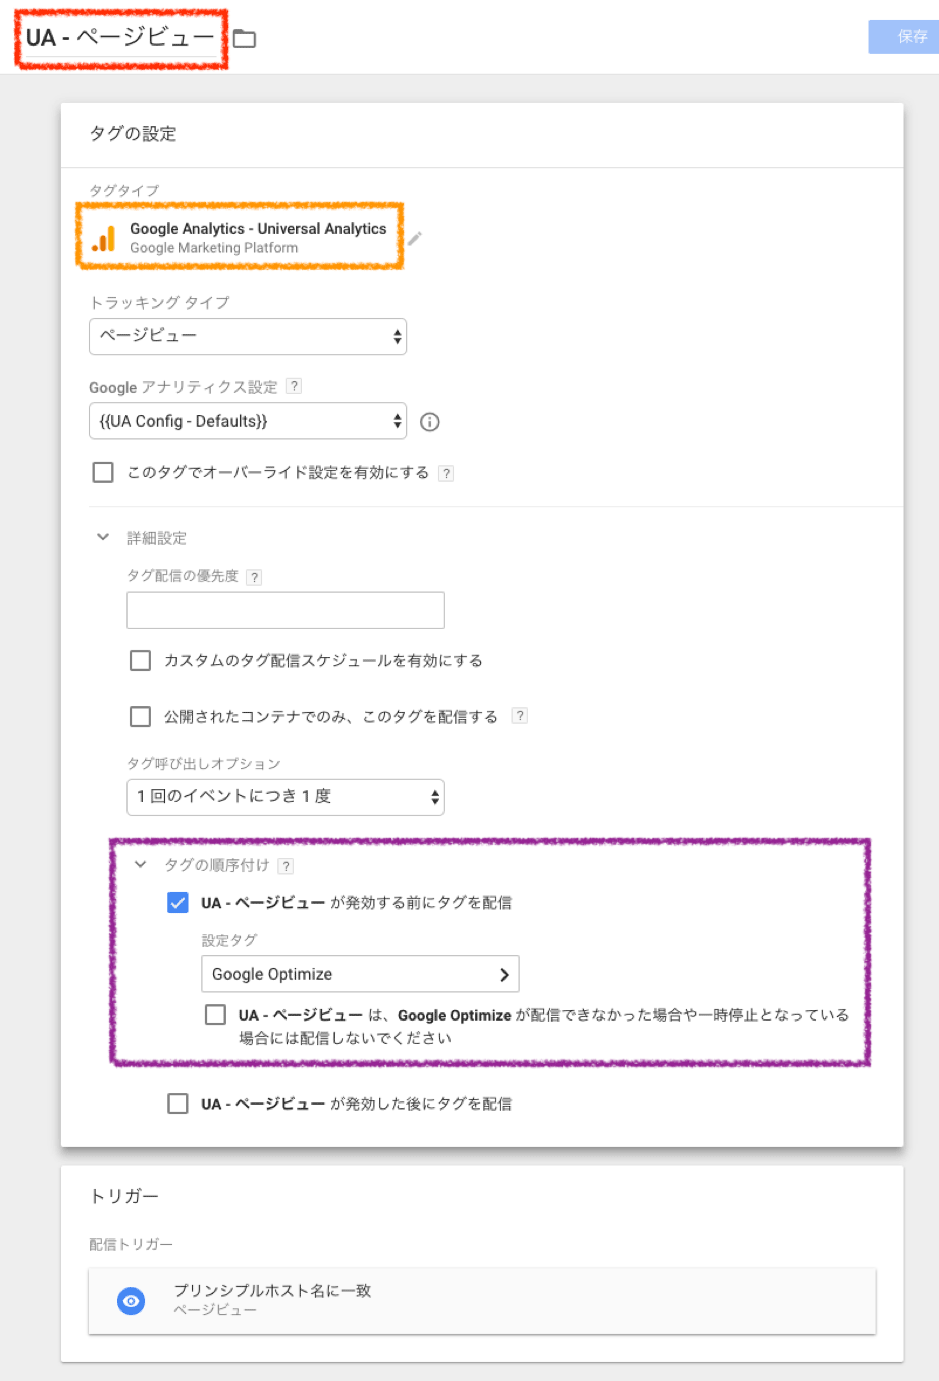Open the トラッキング タイプ dropdown
The image size is (939, 1381).
(248, 336)
